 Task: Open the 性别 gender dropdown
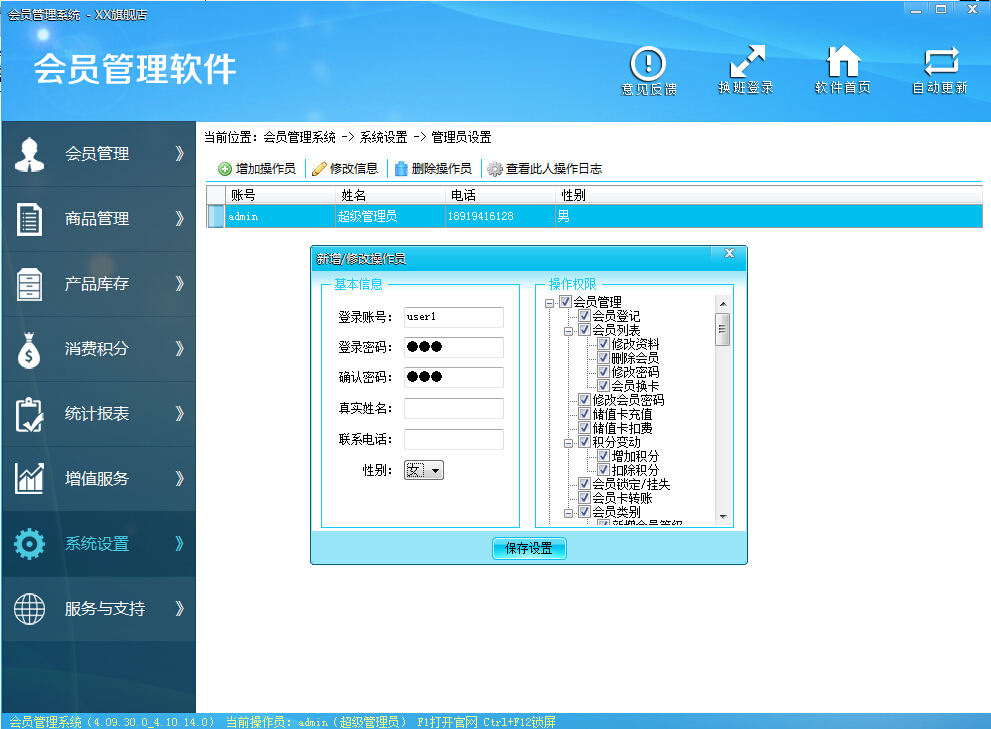pyautogui.click(x=436, y=470)
